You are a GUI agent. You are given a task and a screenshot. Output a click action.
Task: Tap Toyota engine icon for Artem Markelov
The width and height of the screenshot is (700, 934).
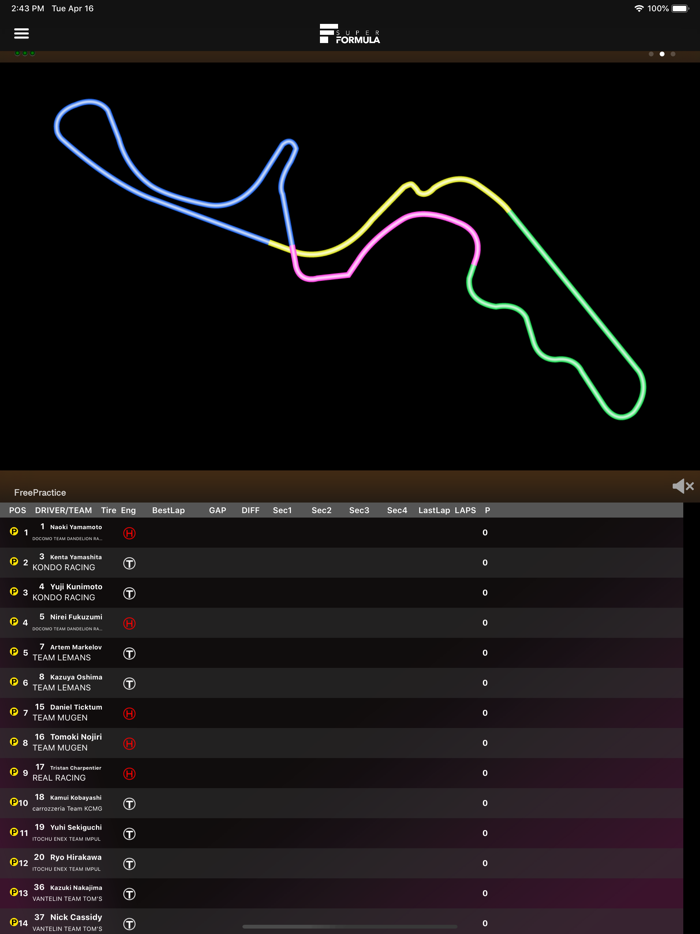pyautogui.click(x=129, y=653)
